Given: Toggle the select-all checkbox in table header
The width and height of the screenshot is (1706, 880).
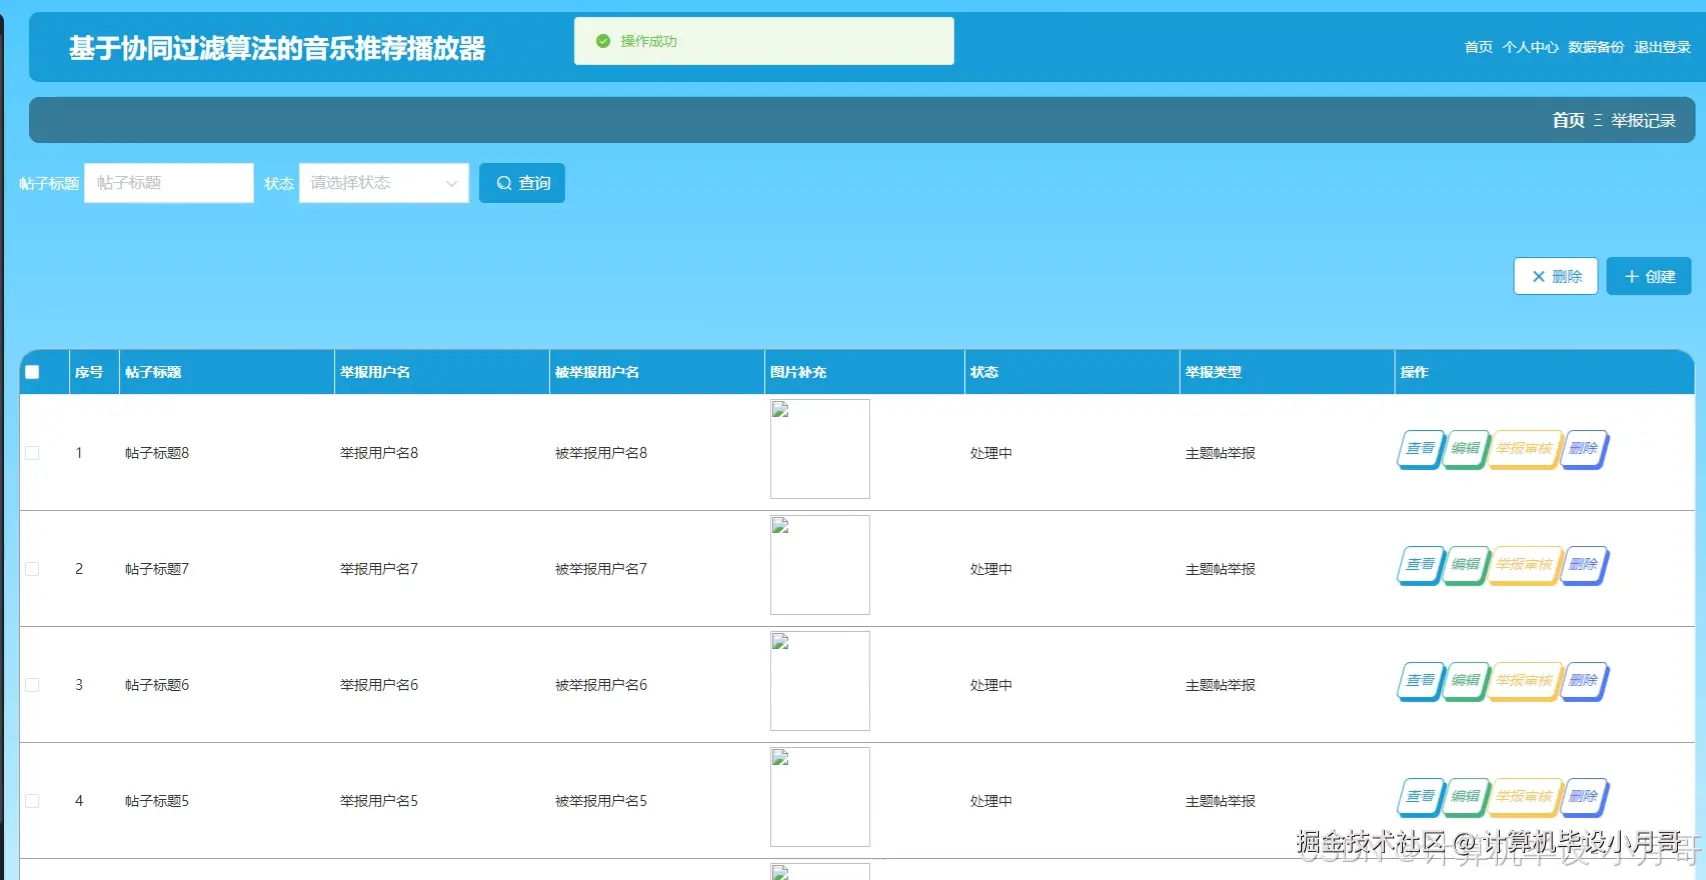Looking at the screenshot, I should (32, 372).
